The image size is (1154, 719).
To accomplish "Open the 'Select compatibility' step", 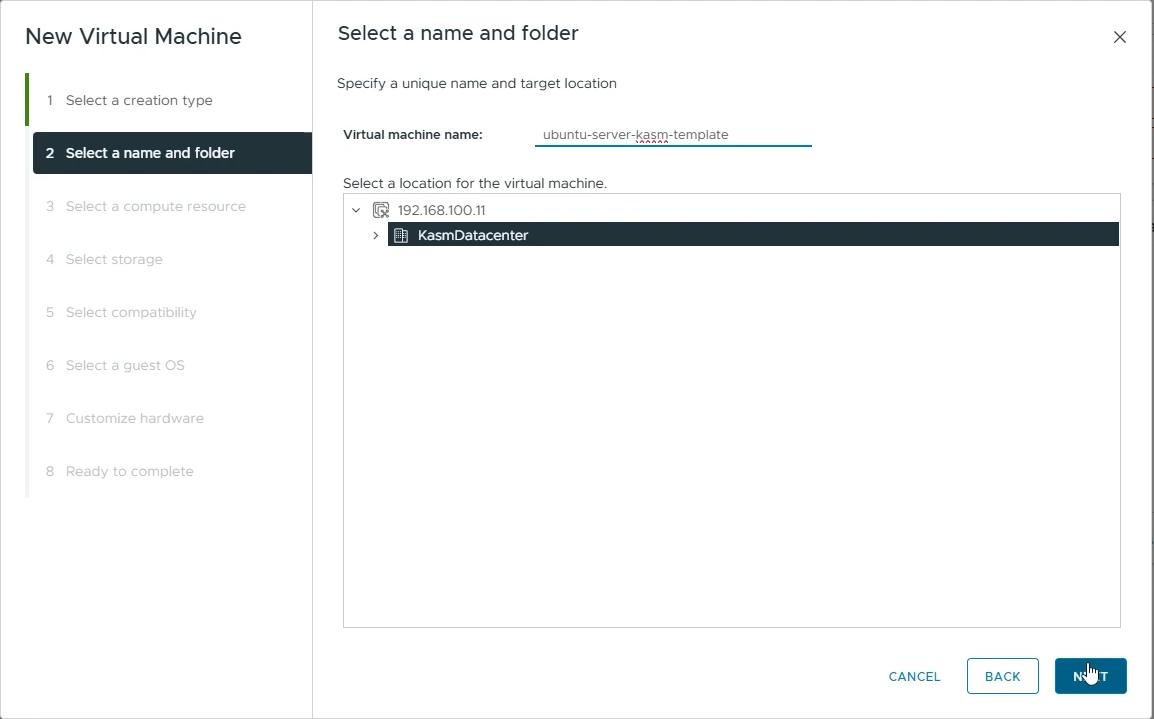I will (131, 312).
